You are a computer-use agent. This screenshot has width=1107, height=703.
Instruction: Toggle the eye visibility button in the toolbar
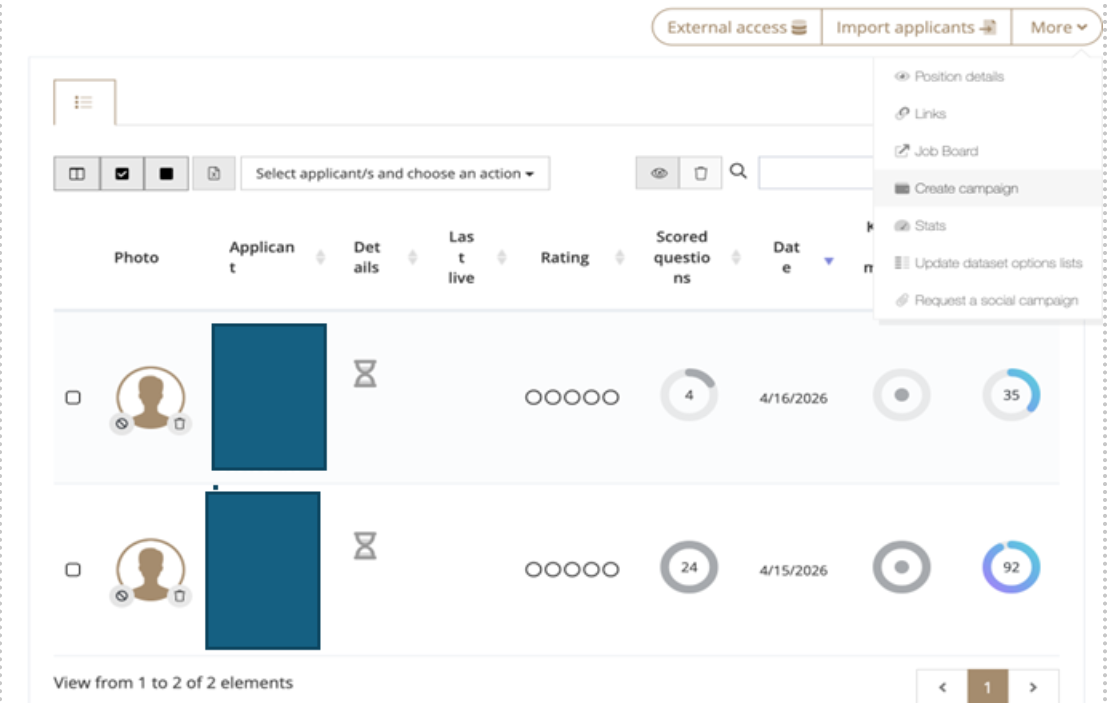click(x=659, y=173)
